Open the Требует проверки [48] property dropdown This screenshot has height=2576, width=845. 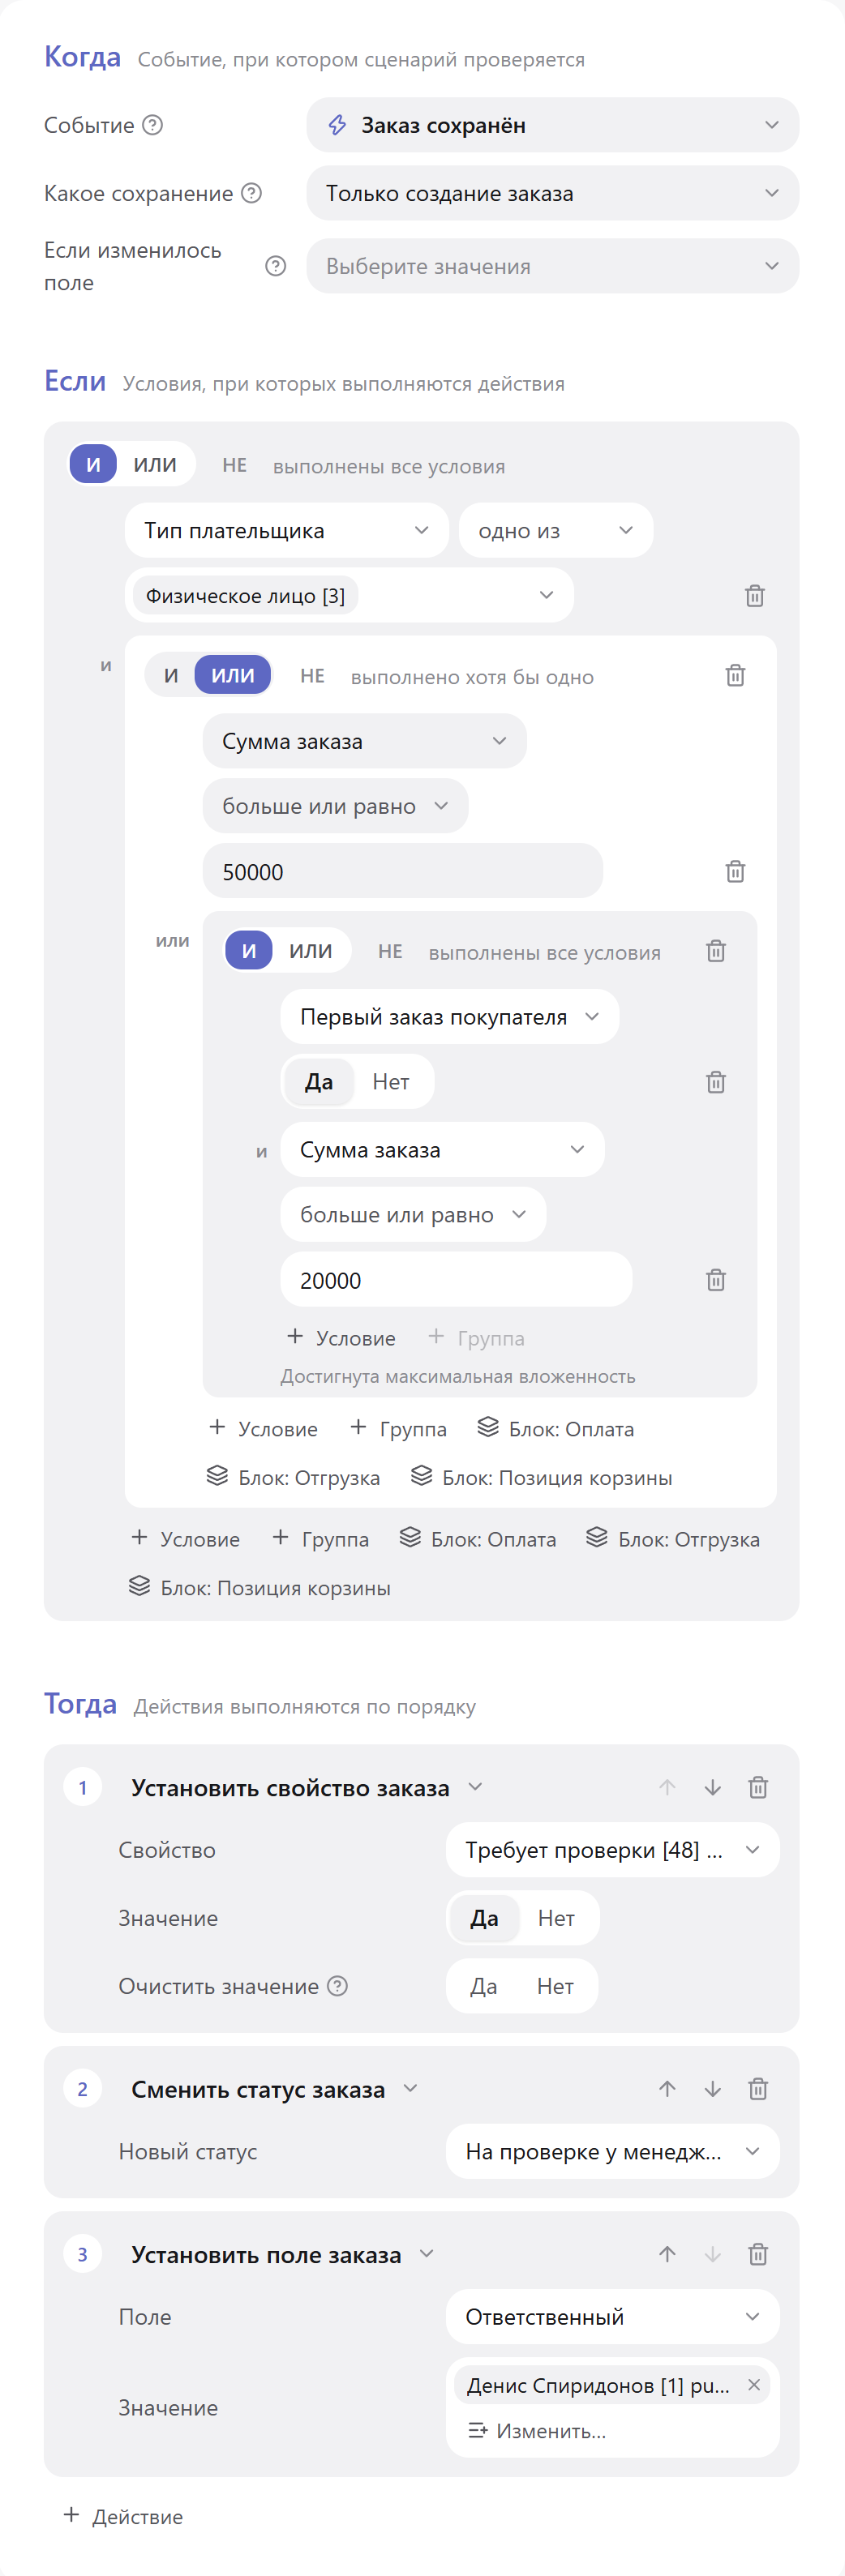click(612, 1850)
